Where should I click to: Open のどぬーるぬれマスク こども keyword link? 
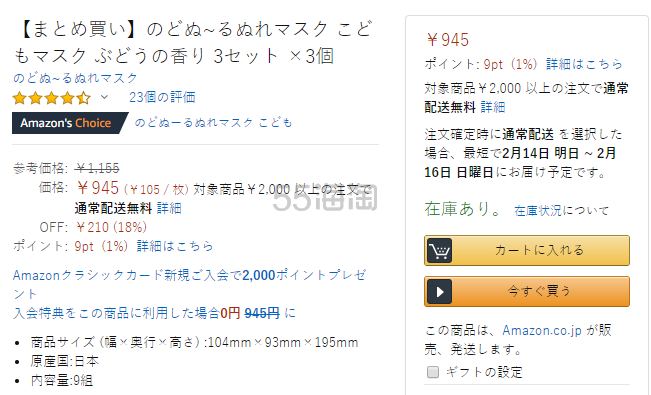tap(213, 123)
